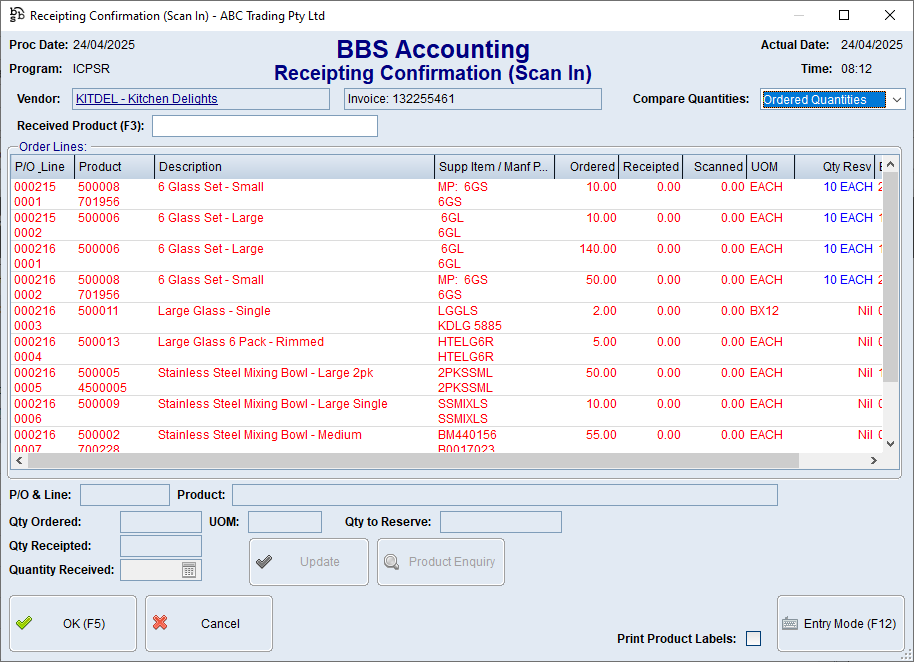
Task: Select the Large Glass - Single row
Action: click(447, 318)
